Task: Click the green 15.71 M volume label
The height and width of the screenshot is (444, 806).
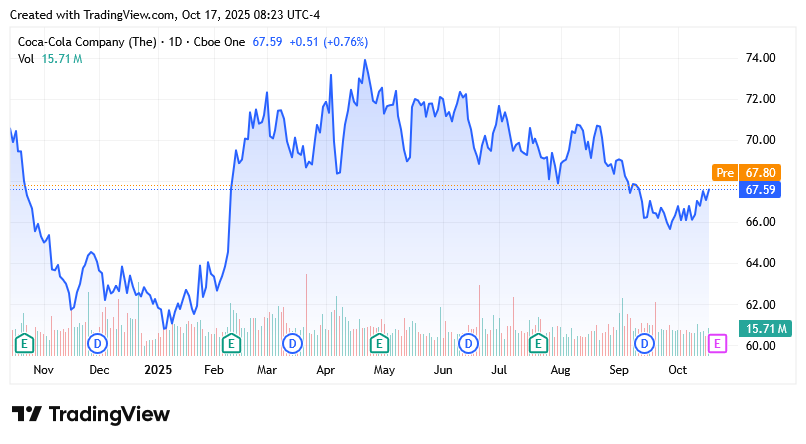Action: pyautogui.click(x=765, y=328)
